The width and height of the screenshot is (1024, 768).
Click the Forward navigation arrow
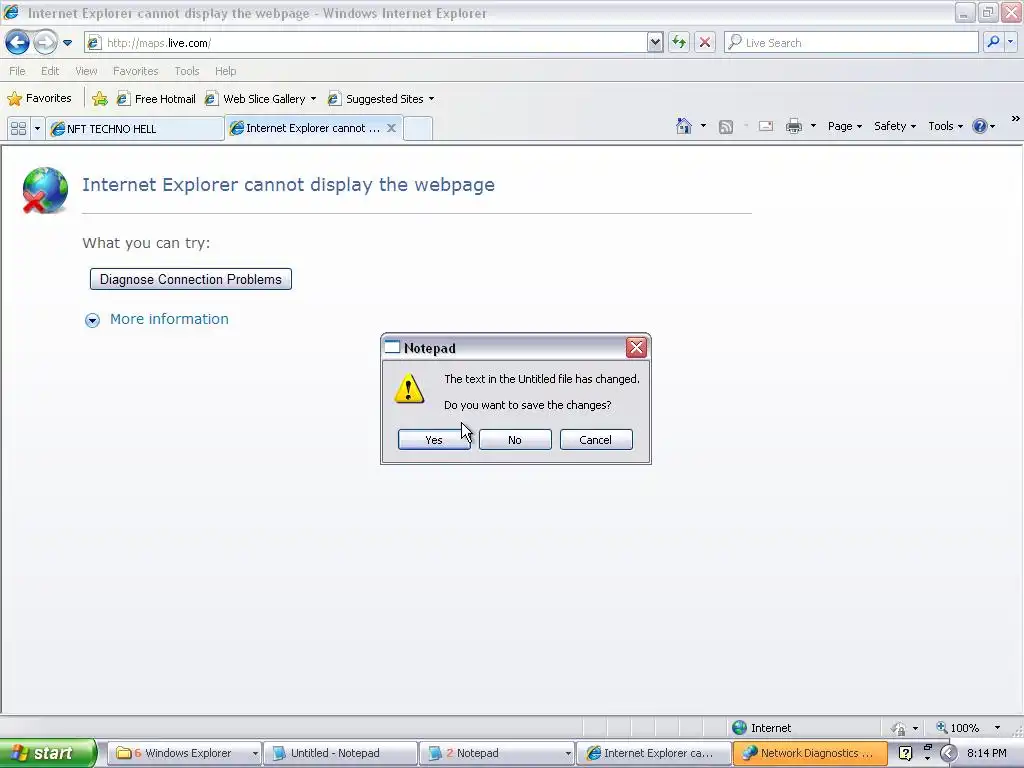coord(44,43)
